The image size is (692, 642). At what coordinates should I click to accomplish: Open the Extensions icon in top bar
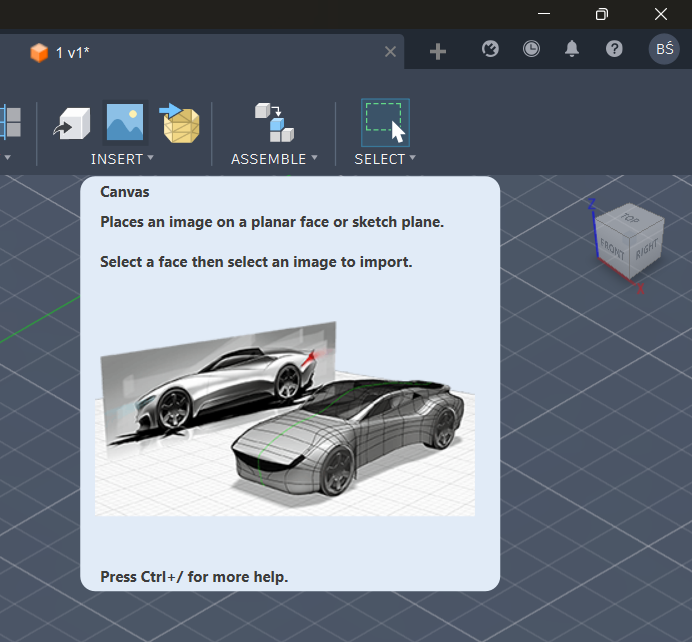(x=490, y=49)
